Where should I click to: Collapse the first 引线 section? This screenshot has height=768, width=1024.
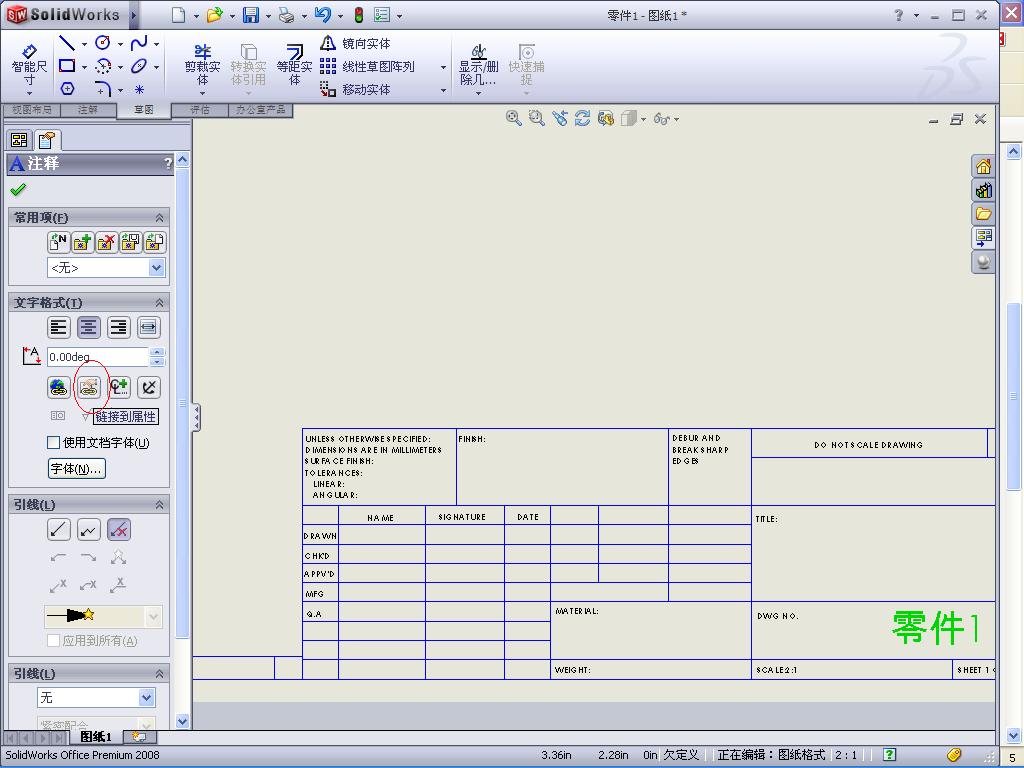pos(159,505)
